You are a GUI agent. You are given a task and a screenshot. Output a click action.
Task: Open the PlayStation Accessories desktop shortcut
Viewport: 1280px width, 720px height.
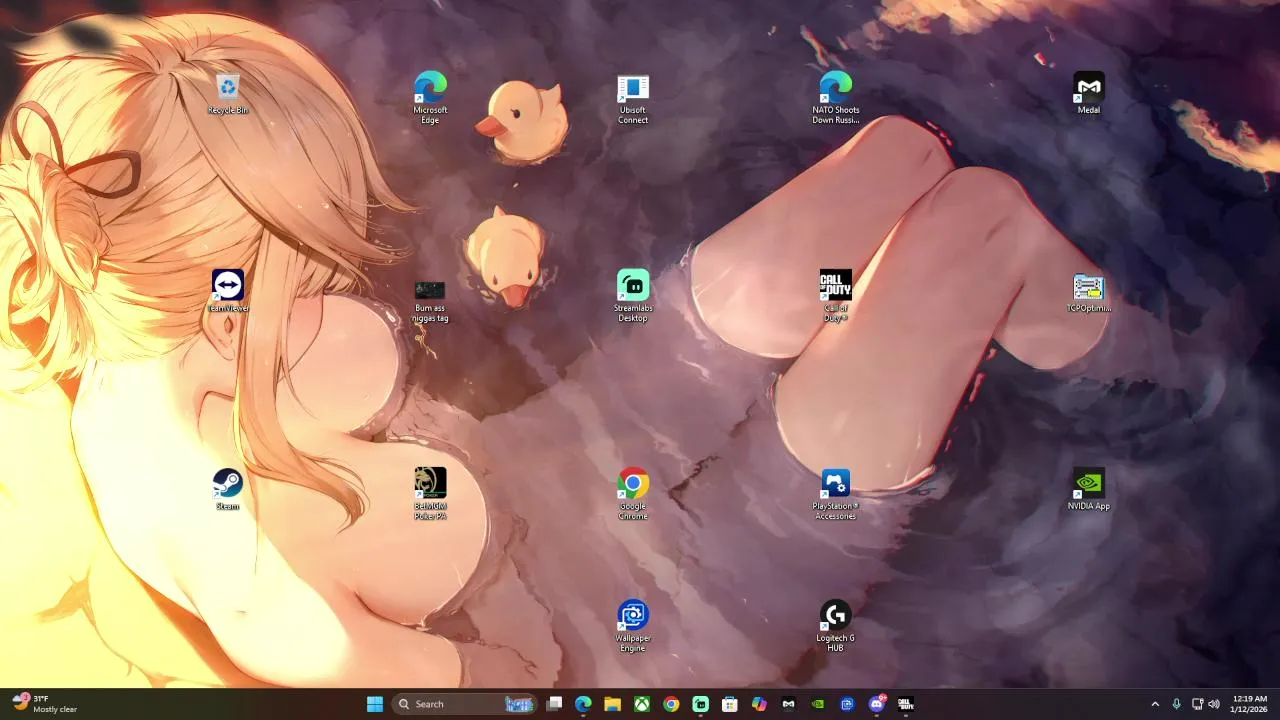(836, 494)
